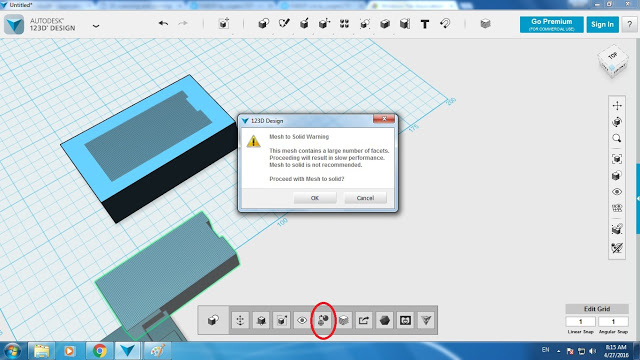Click the Angular Snap value field
Screen dimensions: 640x360
pyautogui.click(x=613, y=322)
